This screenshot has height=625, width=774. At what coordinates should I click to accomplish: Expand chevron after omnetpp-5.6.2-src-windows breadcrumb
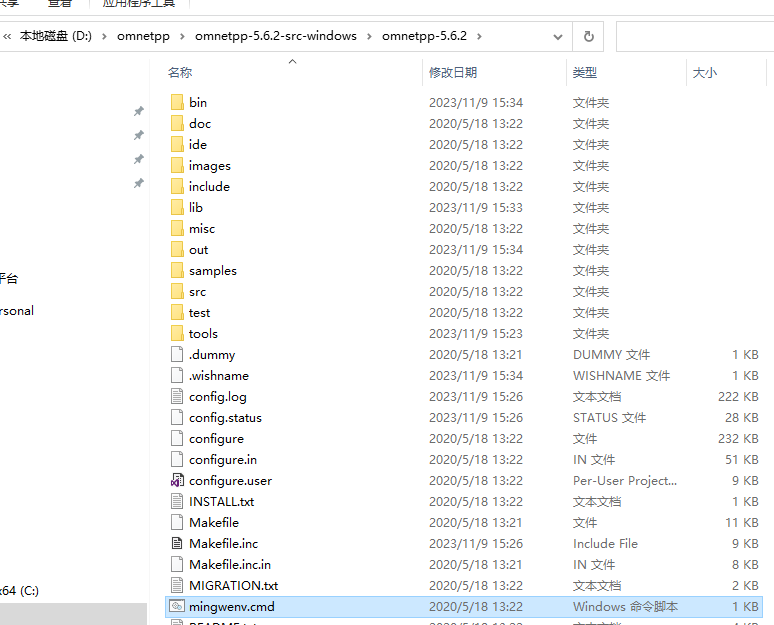[x=369, y=36]
